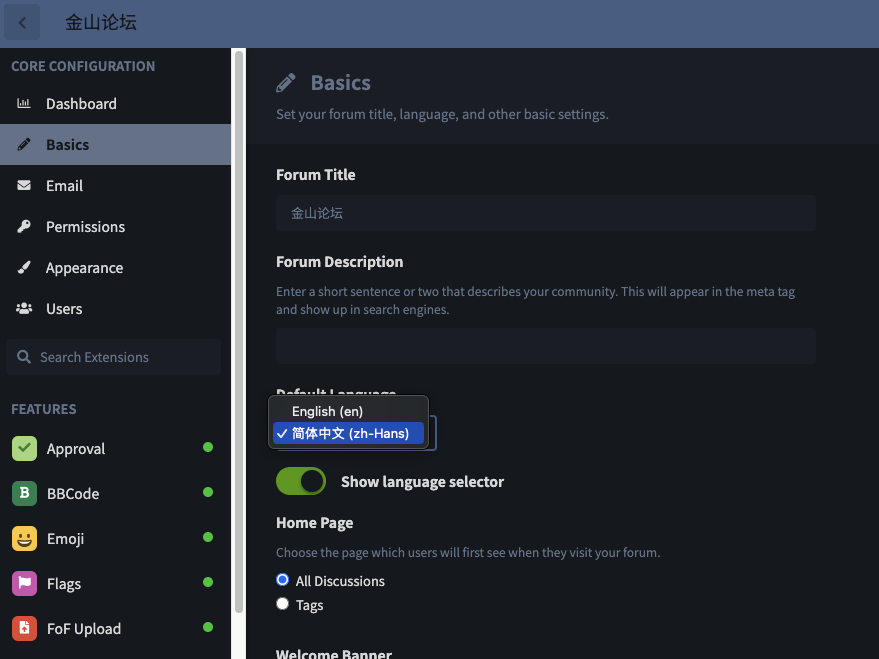Open the Appearance settings page
This screenshot has height=659, width=879.
pos(84,268)
